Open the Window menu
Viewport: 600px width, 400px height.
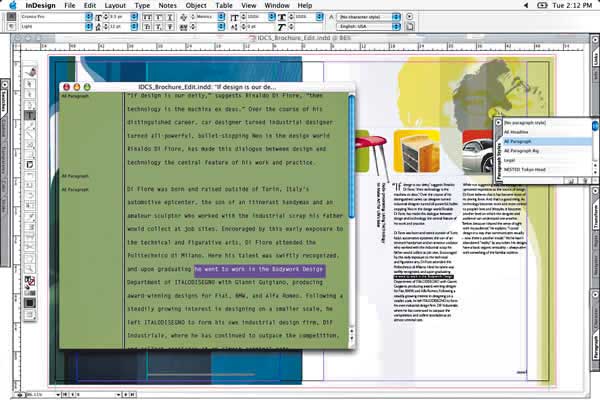click(277, 5)
